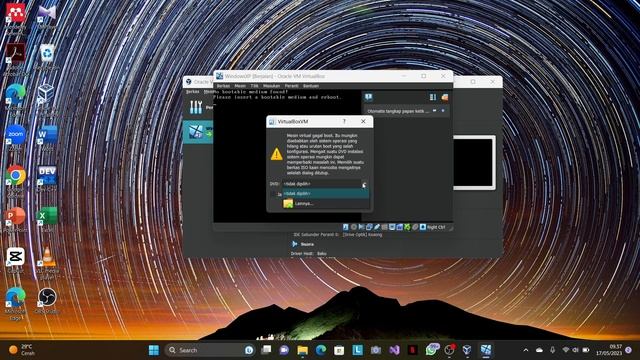Click 'Driver Host: Baku' text in Manager

(x=309, y=253)
